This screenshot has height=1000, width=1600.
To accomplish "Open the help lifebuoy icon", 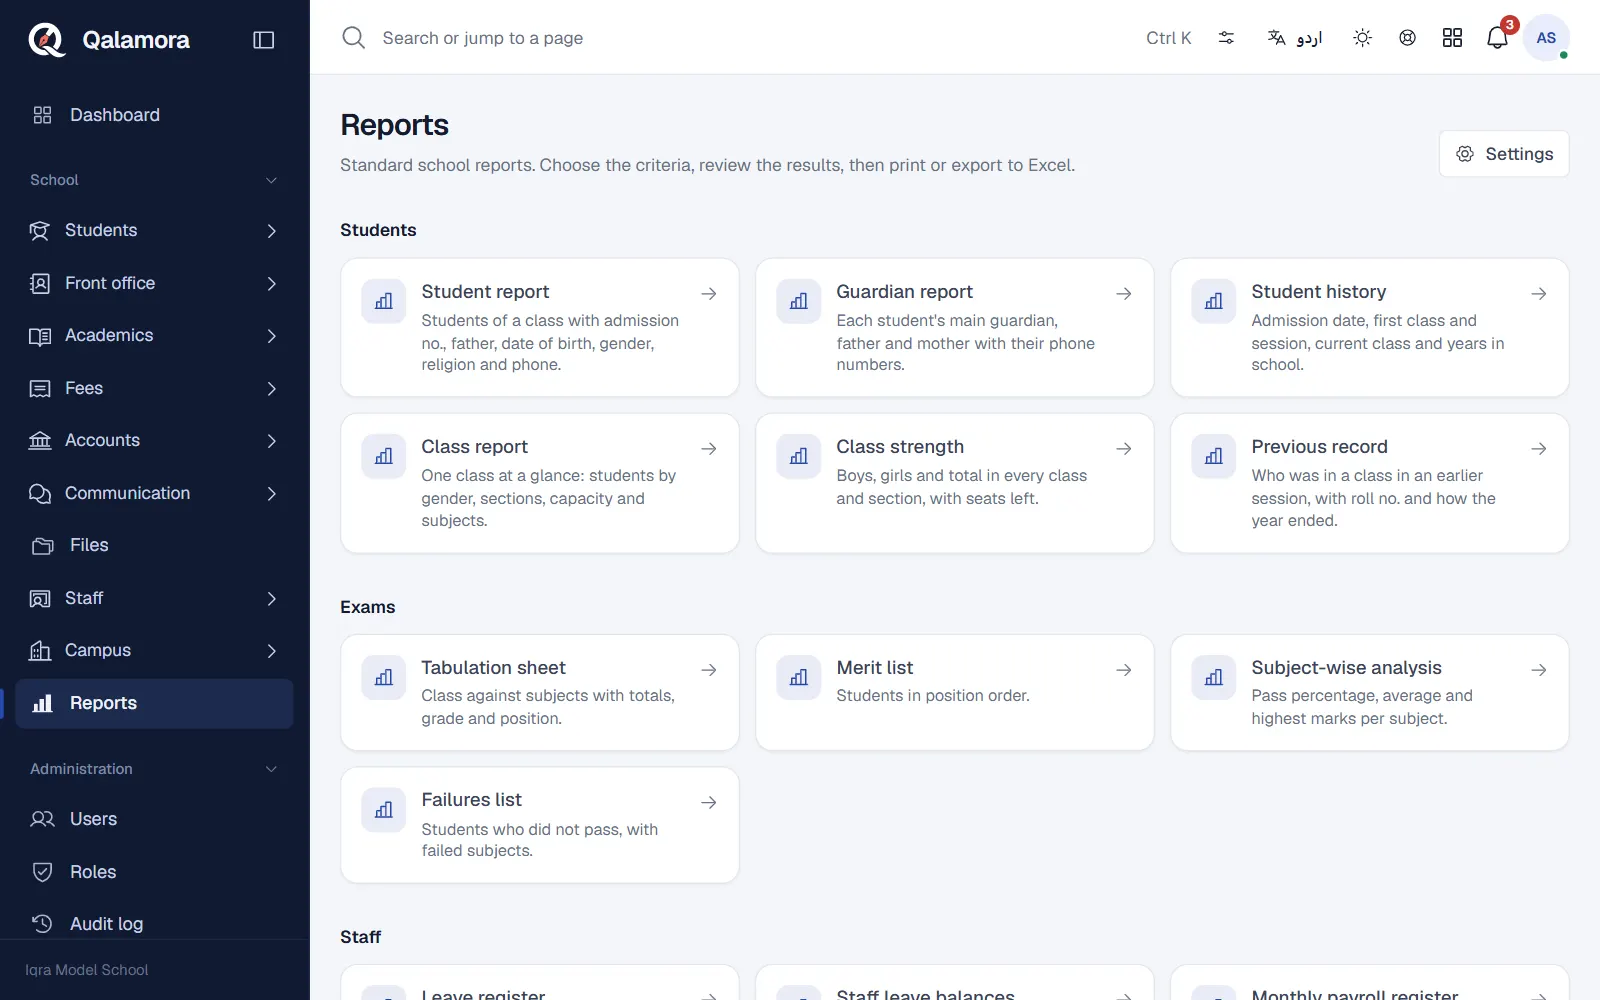I will pyautogui.click(x=1407, y=38).
